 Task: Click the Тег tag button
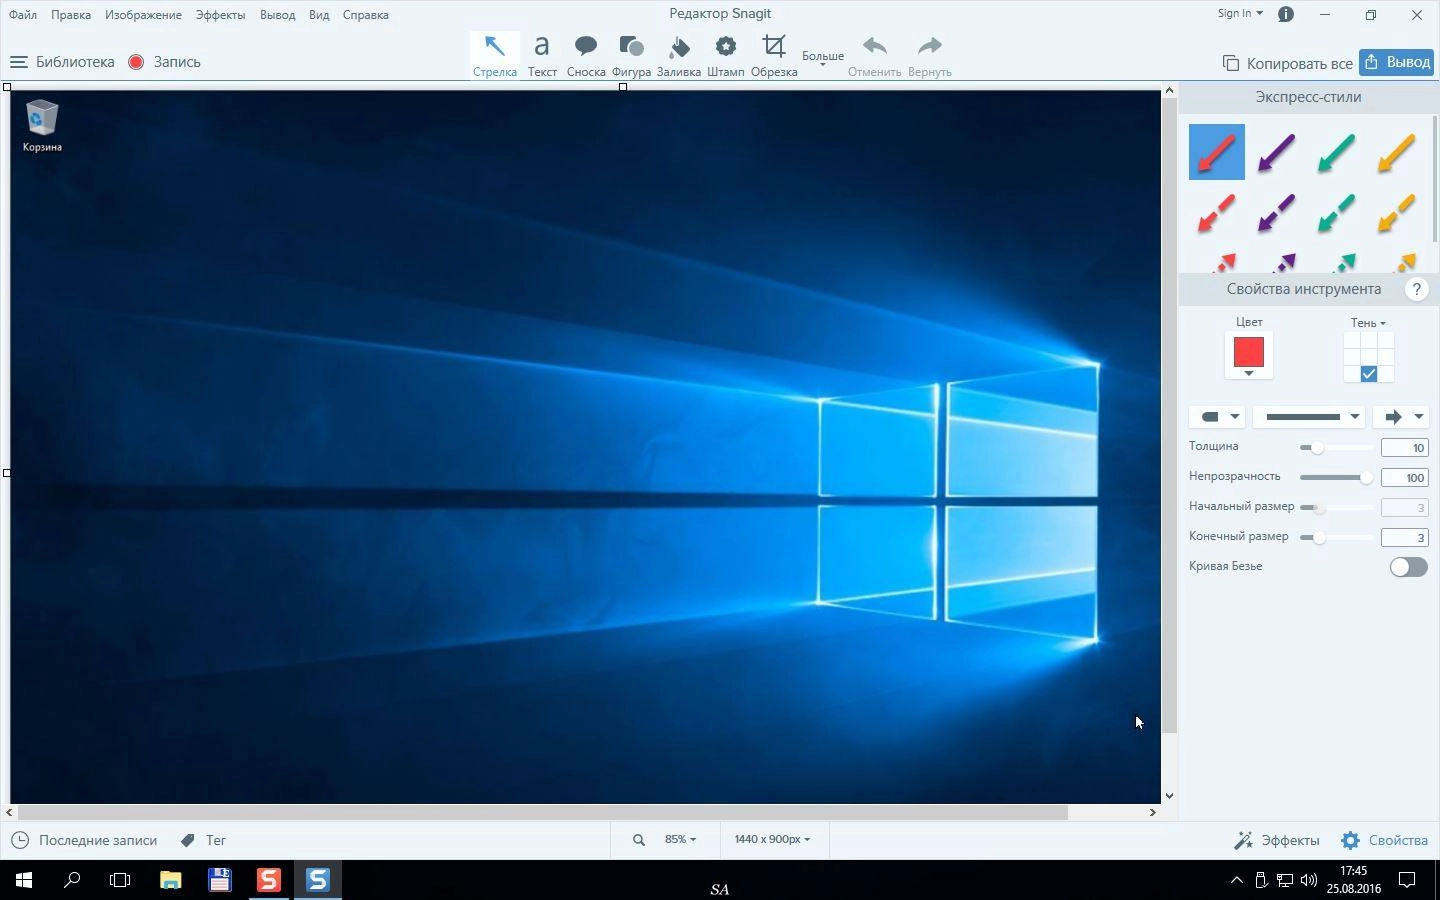[x=203, y=841]
